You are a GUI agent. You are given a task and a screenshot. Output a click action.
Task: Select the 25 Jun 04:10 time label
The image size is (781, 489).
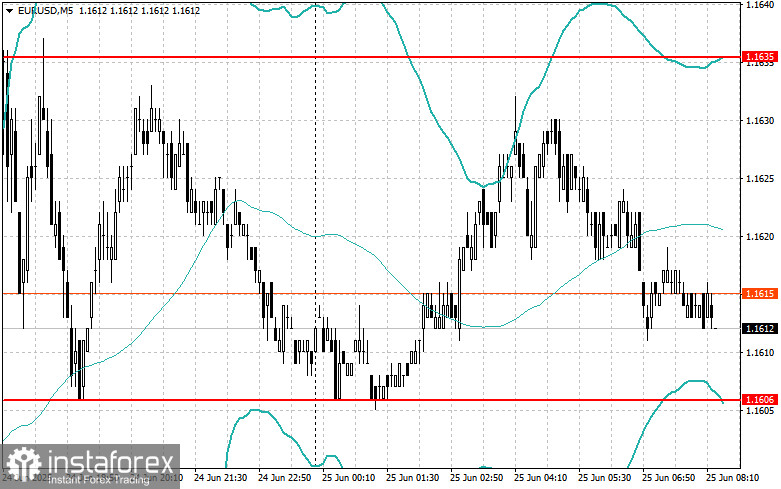tap(540, 478)
